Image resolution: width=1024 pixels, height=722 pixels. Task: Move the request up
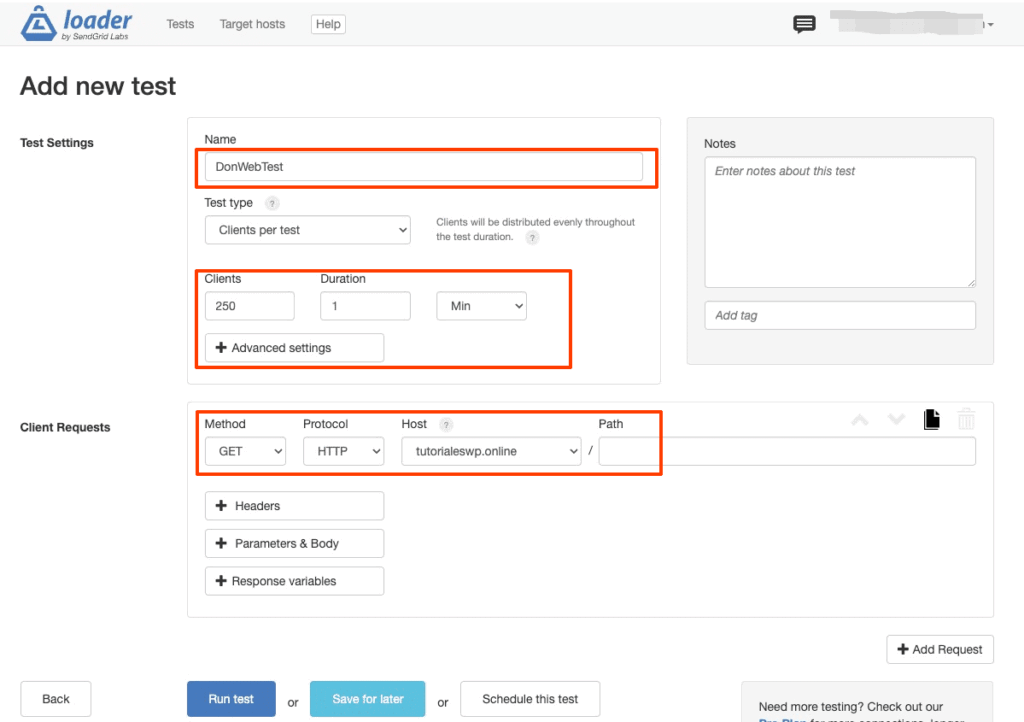click(x=859, y=419)
